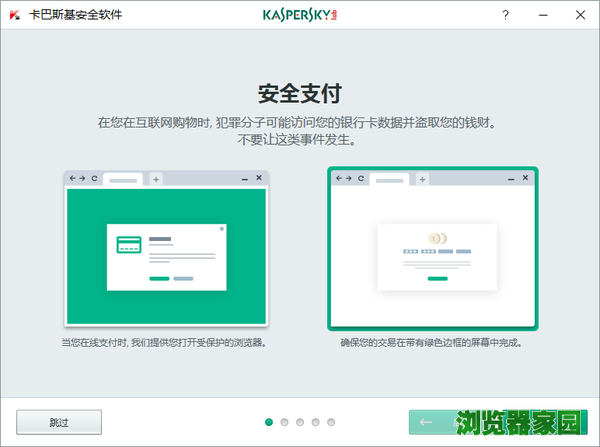Click the Kaspersky Lab logo at top center
The image size is (600, 447).
coord(298,17)
